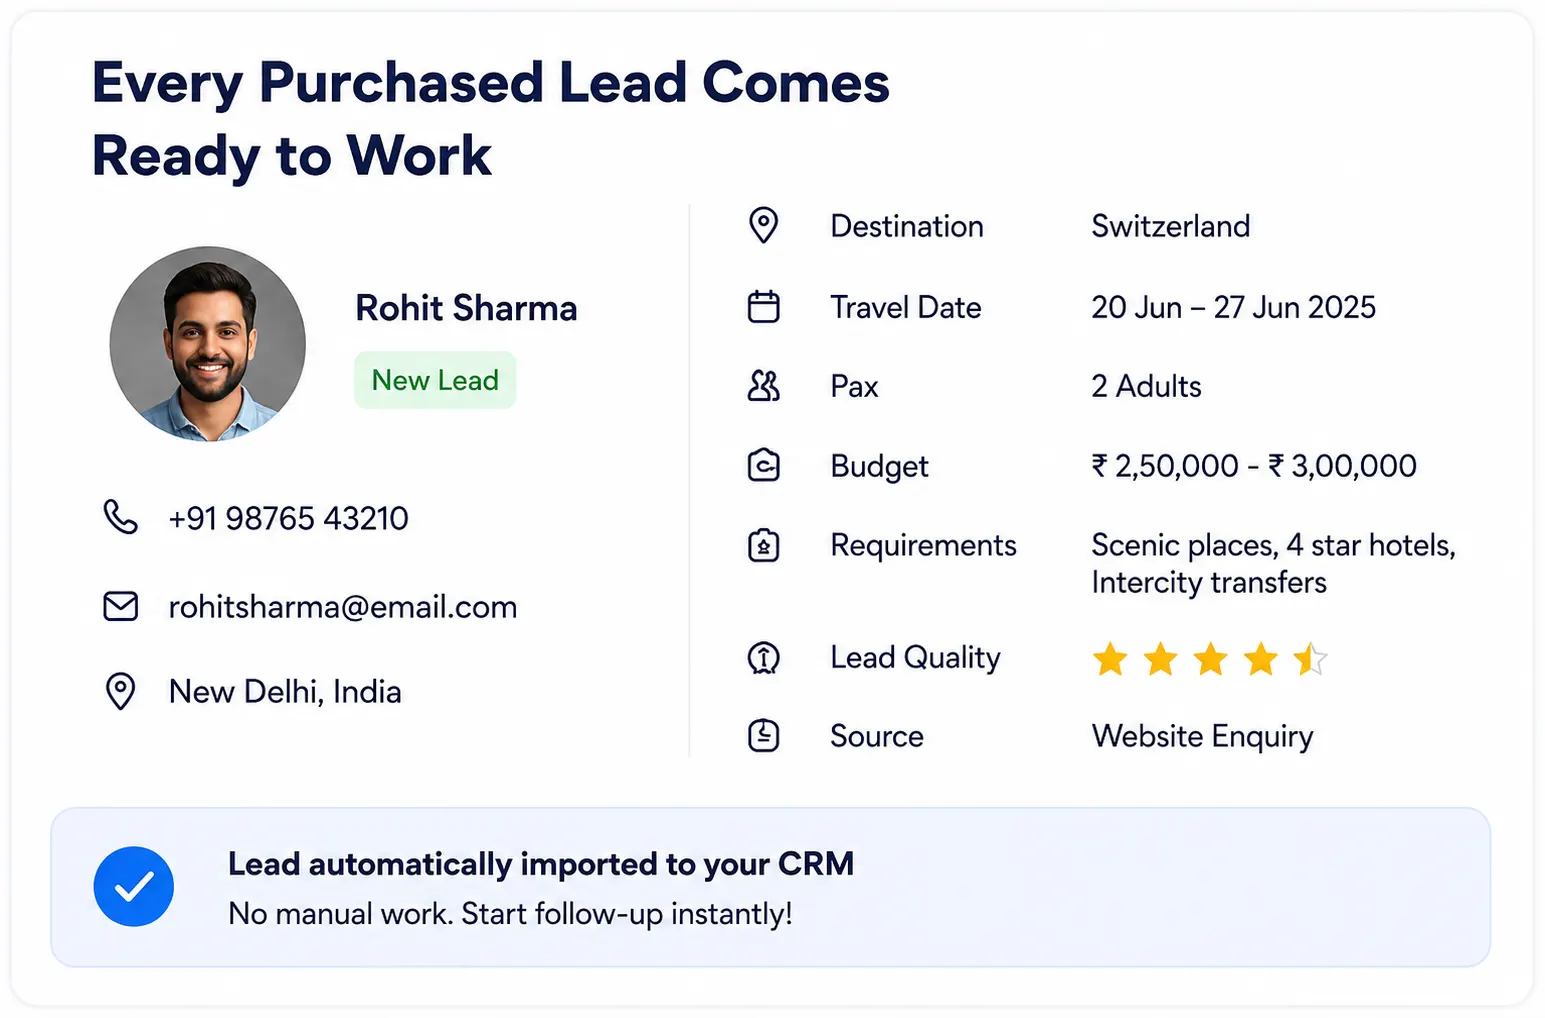Click the blue checkmark circle
1545x1018 pixels.
tap(134, 886)
